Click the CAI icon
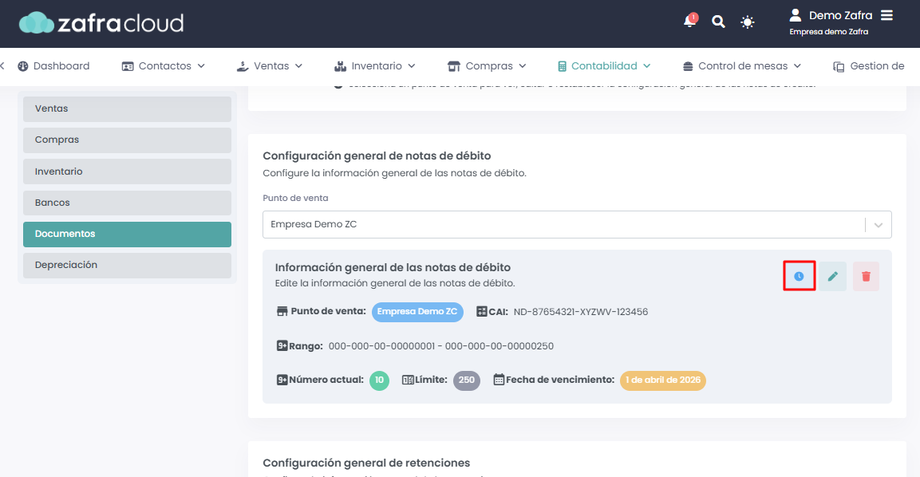This screenshot has width=920, height=477. pyautogui.click(x=482, y=312)
